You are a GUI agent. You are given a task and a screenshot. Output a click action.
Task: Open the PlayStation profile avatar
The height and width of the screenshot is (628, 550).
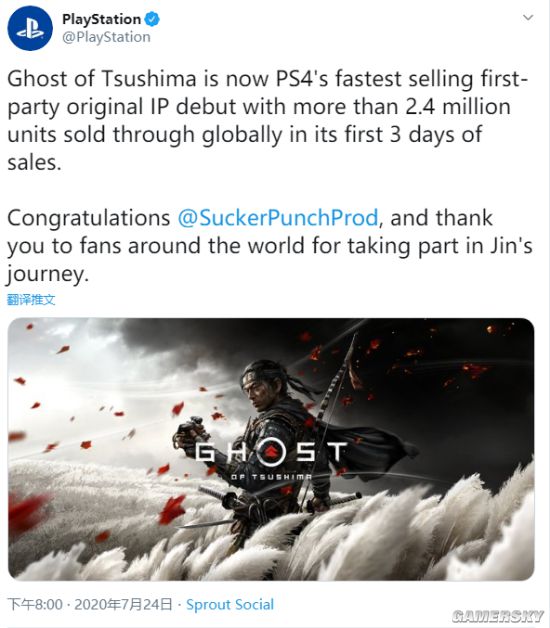click(x=30, y=28)
